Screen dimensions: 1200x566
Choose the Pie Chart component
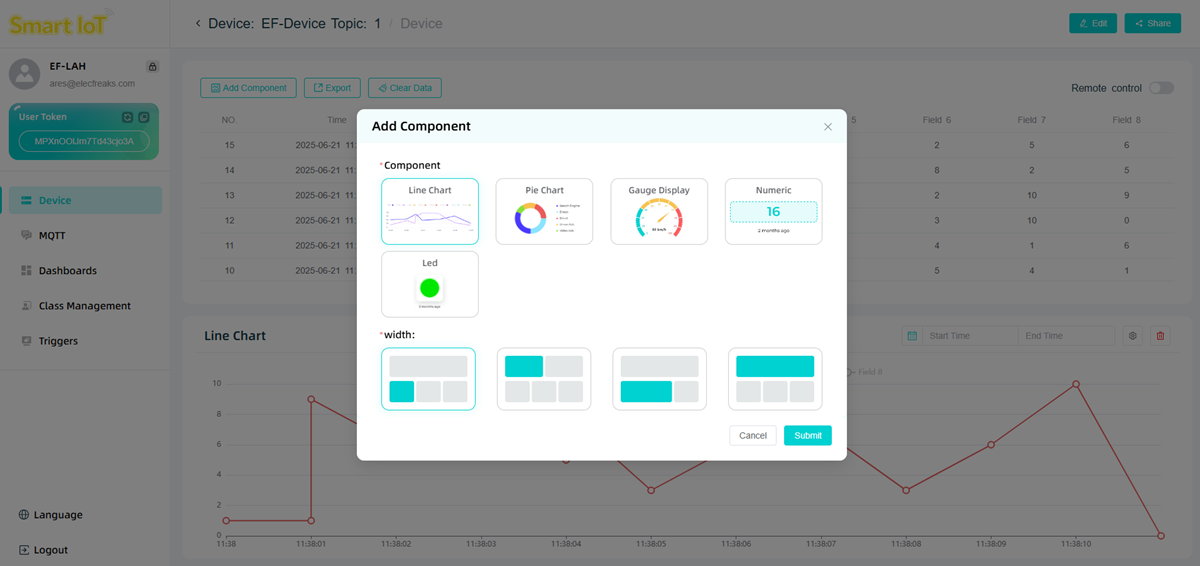544,211
